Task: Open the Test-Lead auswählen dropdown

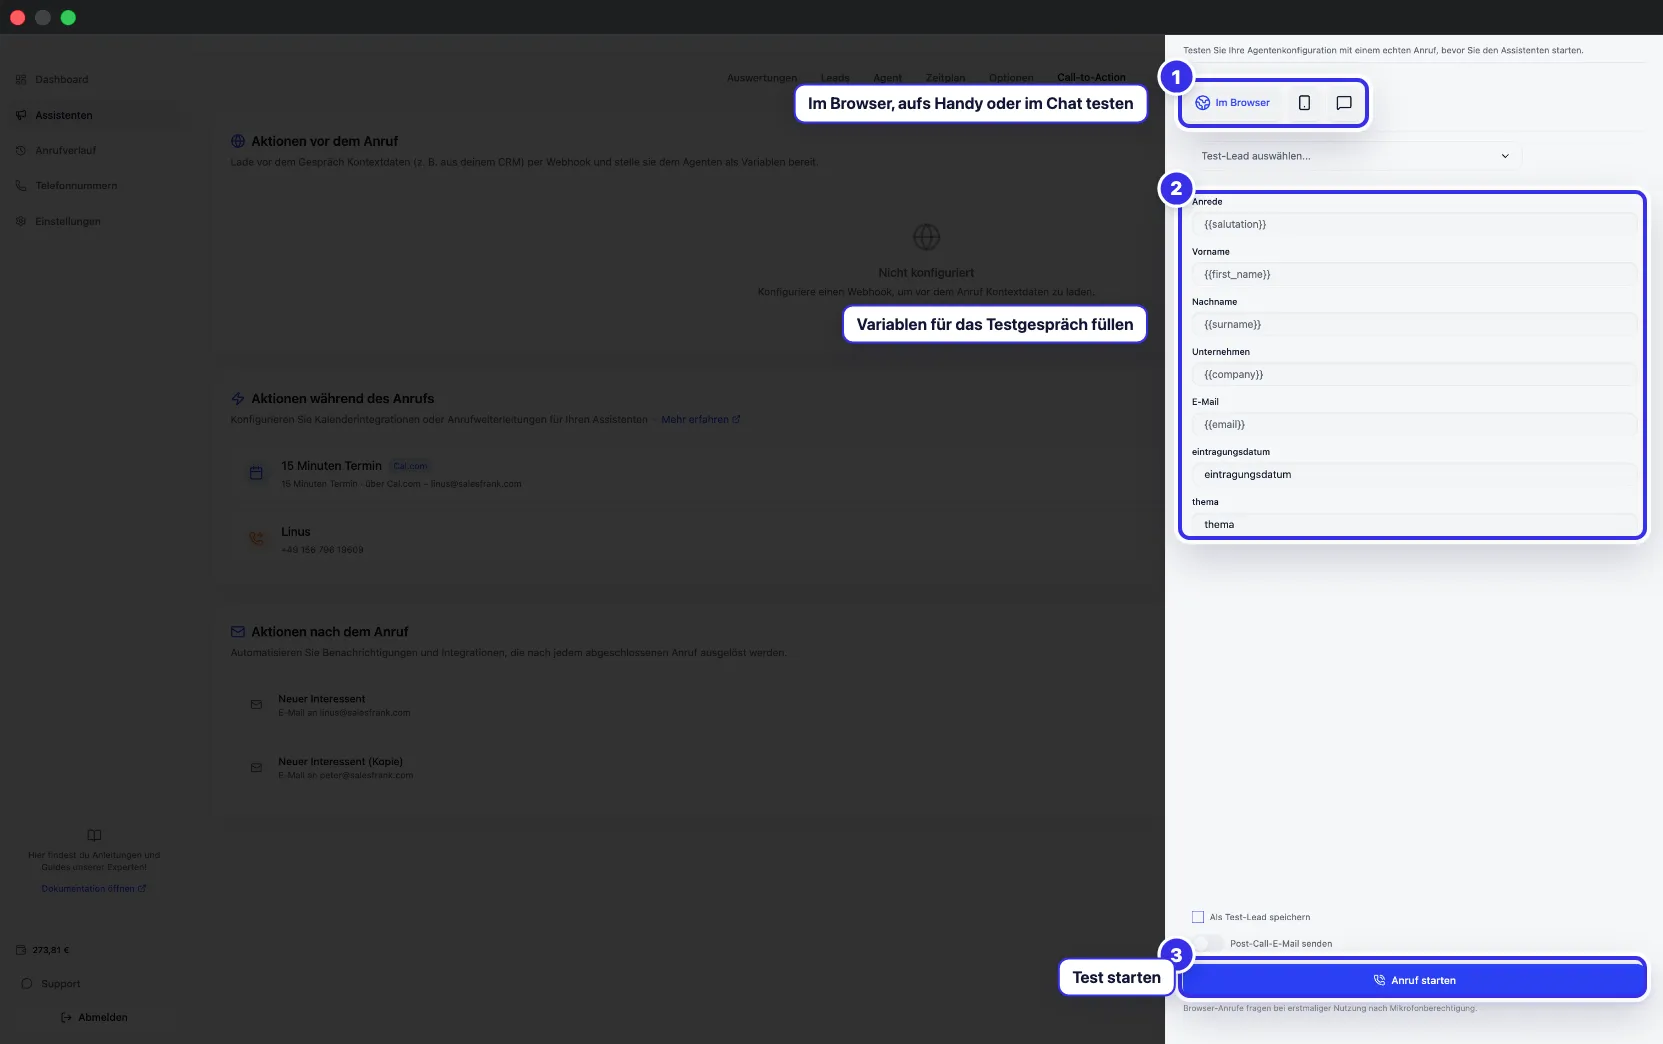Action: (1356, 156)
